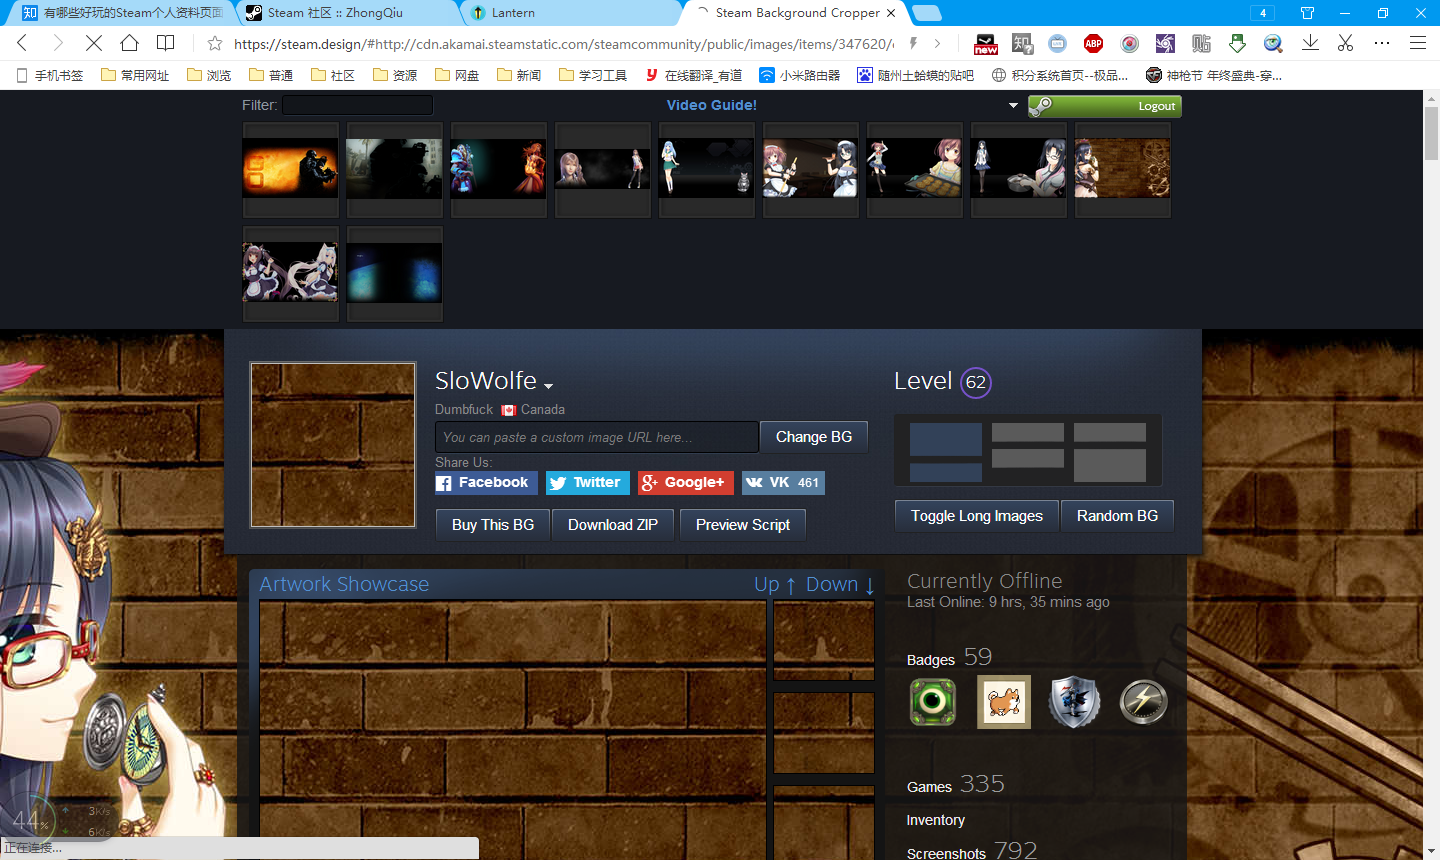Activate the scissors screenshot tool
This screenshot has width=1440, height=860.
[1345, 43]
